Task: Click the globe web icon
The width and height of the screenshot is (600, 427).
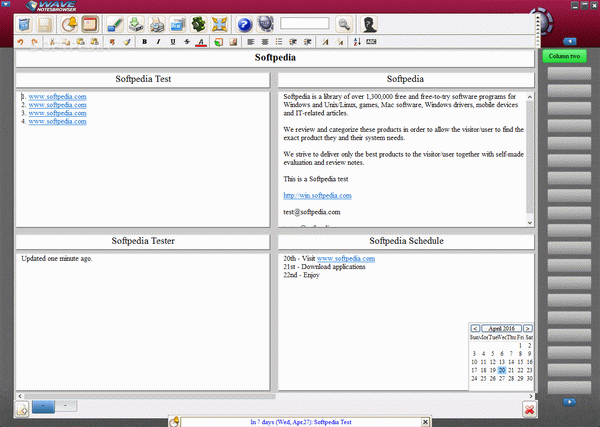Action: point(265,24)
